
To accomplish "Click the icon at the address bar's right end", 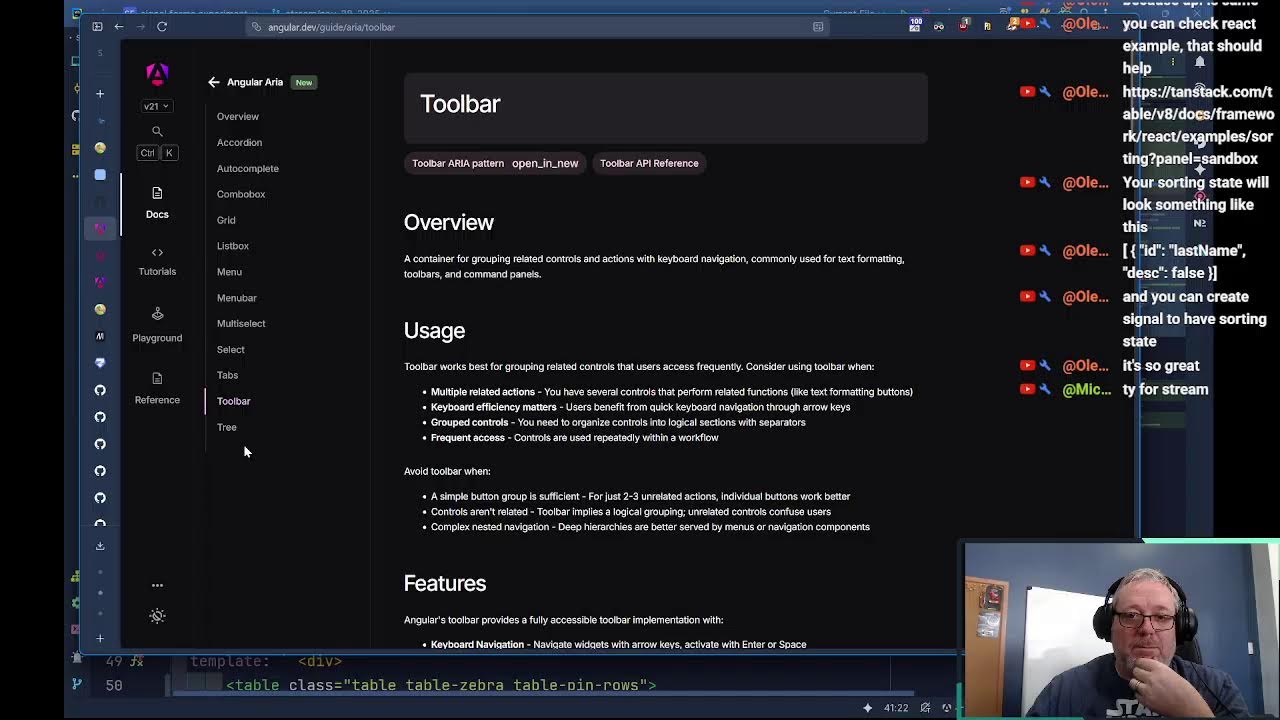I will point(818,27).
